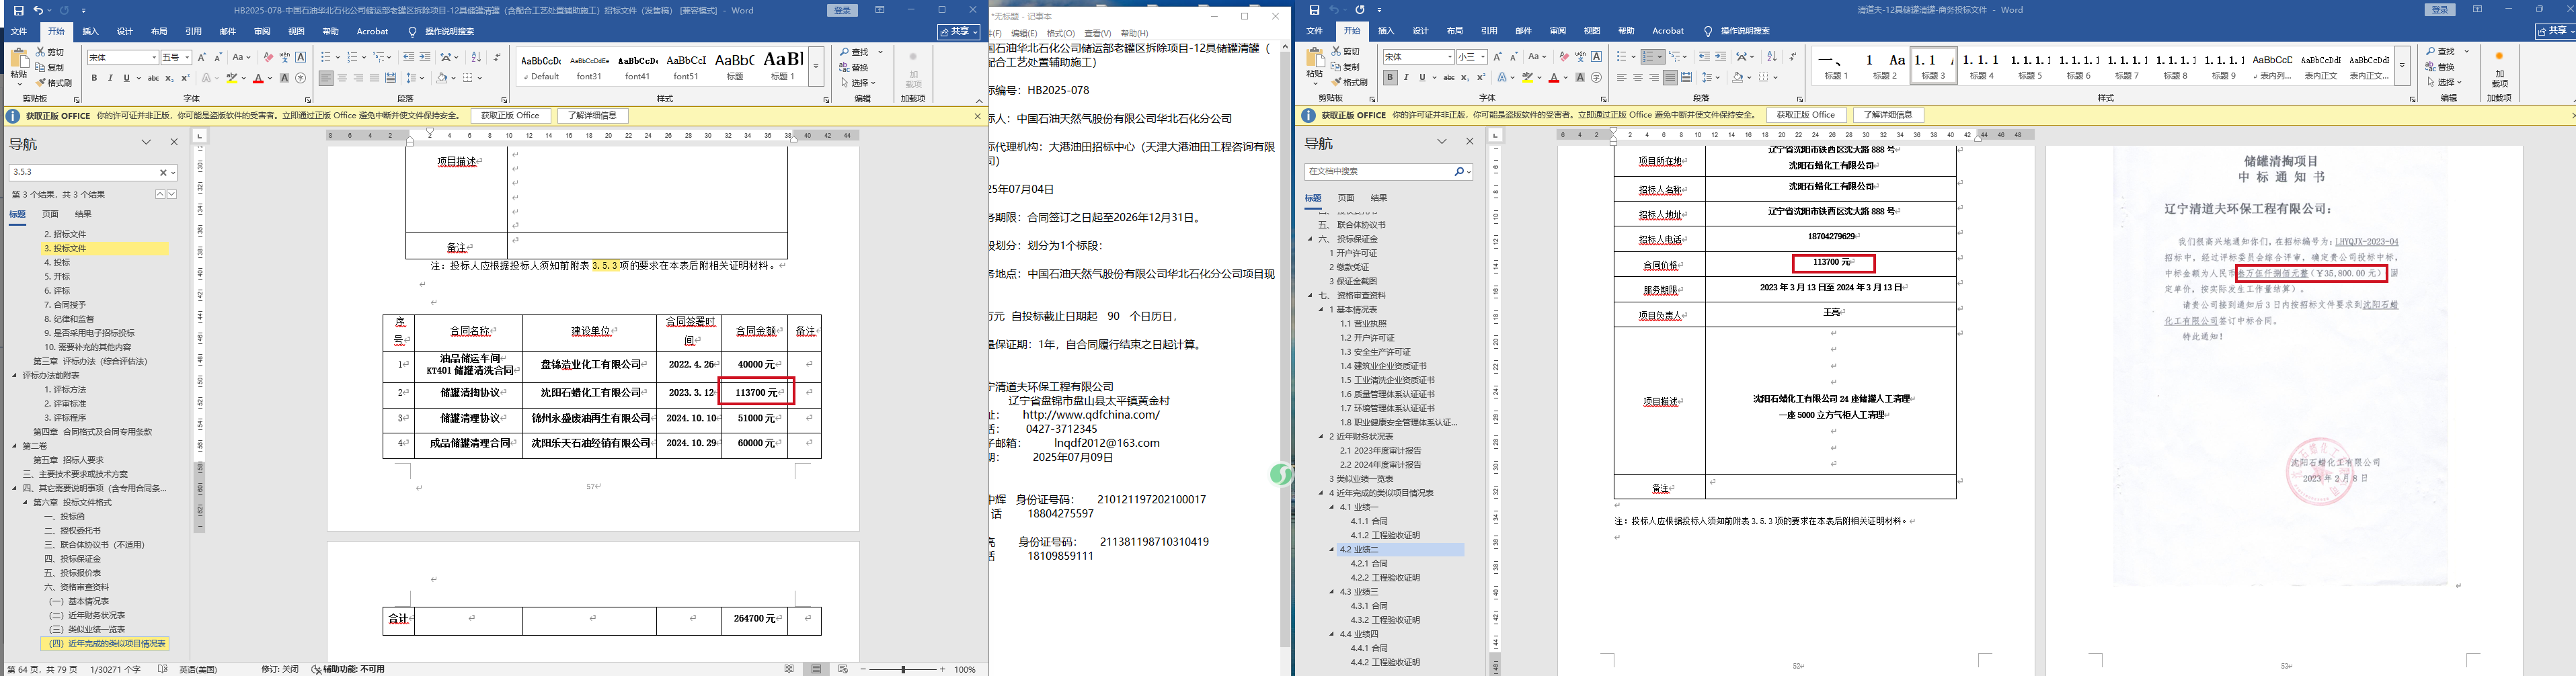
Task: Undo last action in left Word window
Action: pyautogui.click(x=38, y=10)
